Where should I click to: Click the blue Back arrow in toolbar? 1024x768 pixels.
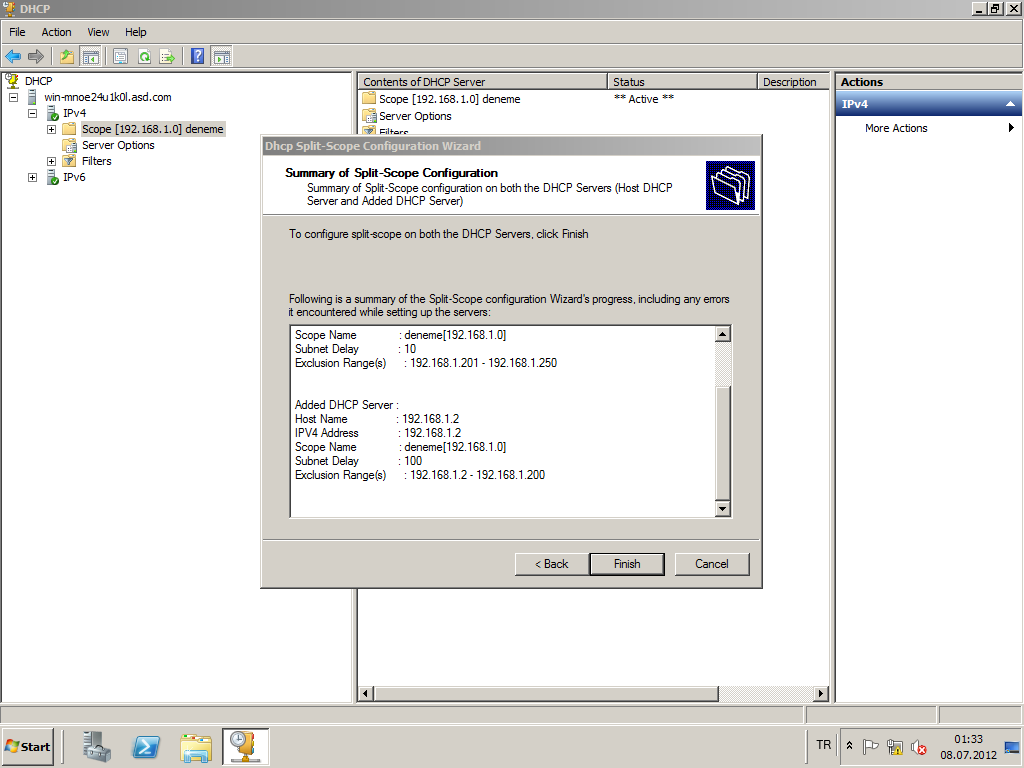pyautogui.click(x=13, y=57)
